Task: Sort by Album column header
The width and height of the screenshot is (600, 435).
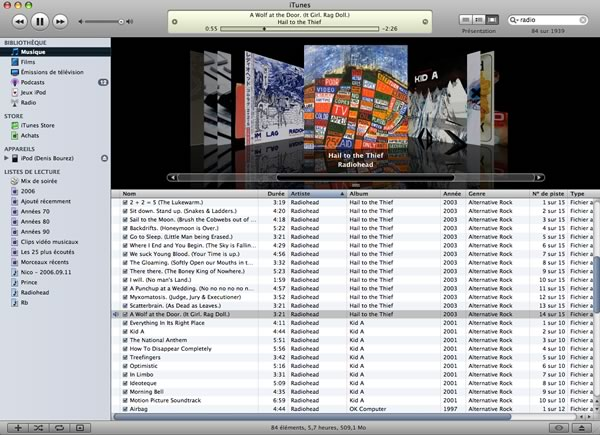Action: coord(394,194)
